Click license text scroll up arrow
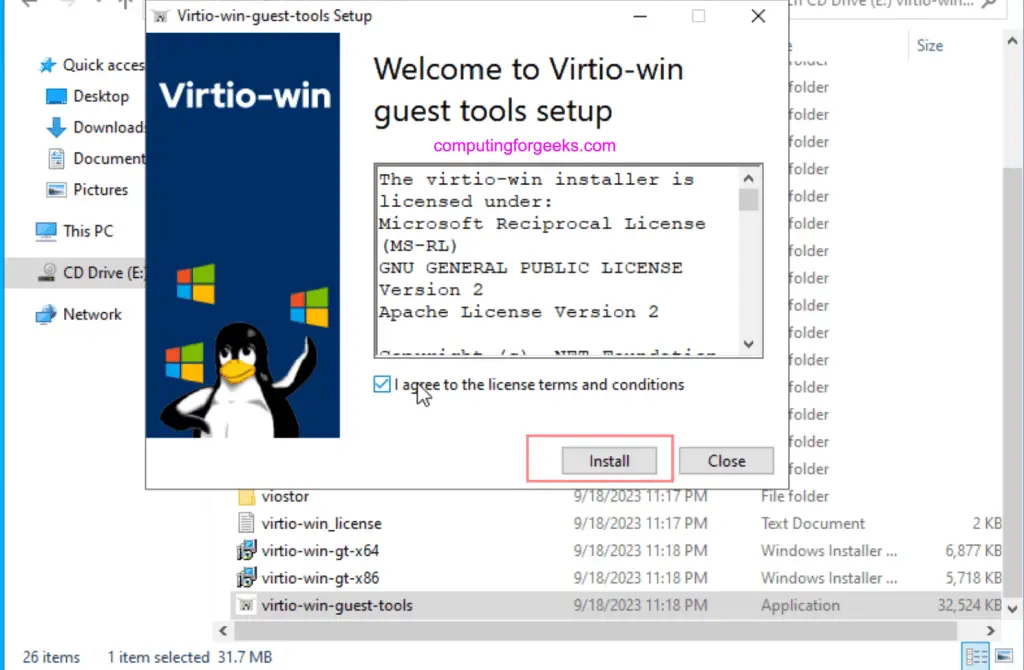 click(x=748, y=178)
